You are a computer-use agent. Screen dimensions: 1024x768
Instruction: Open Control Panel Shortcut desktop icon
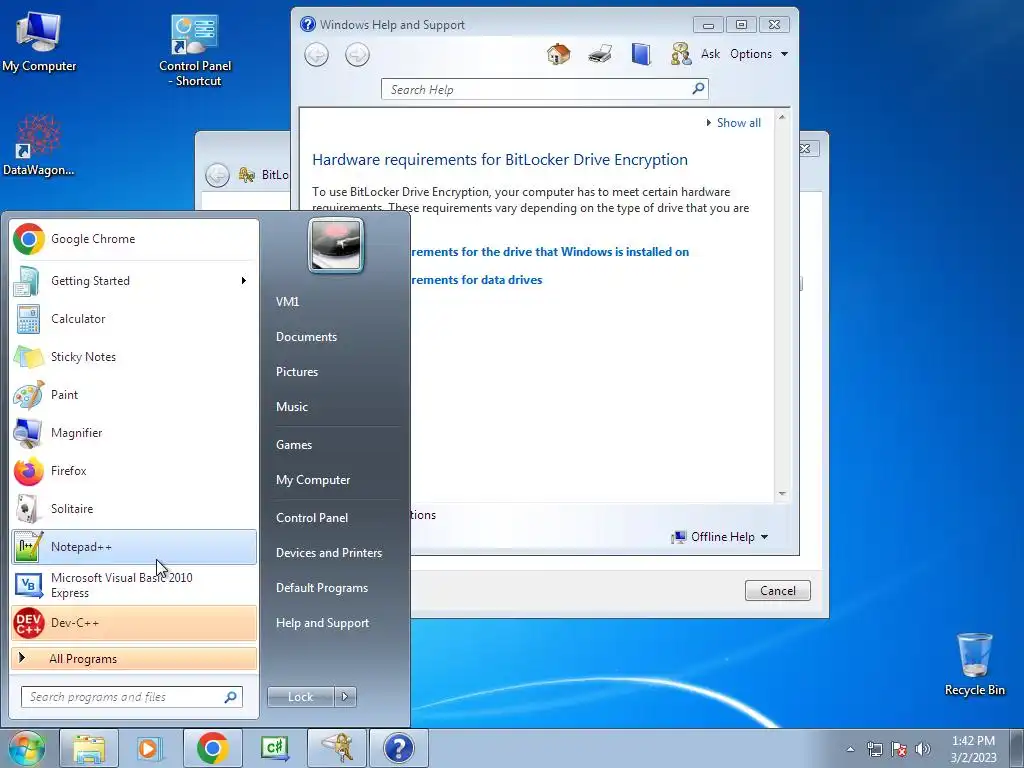pos(195,51)
